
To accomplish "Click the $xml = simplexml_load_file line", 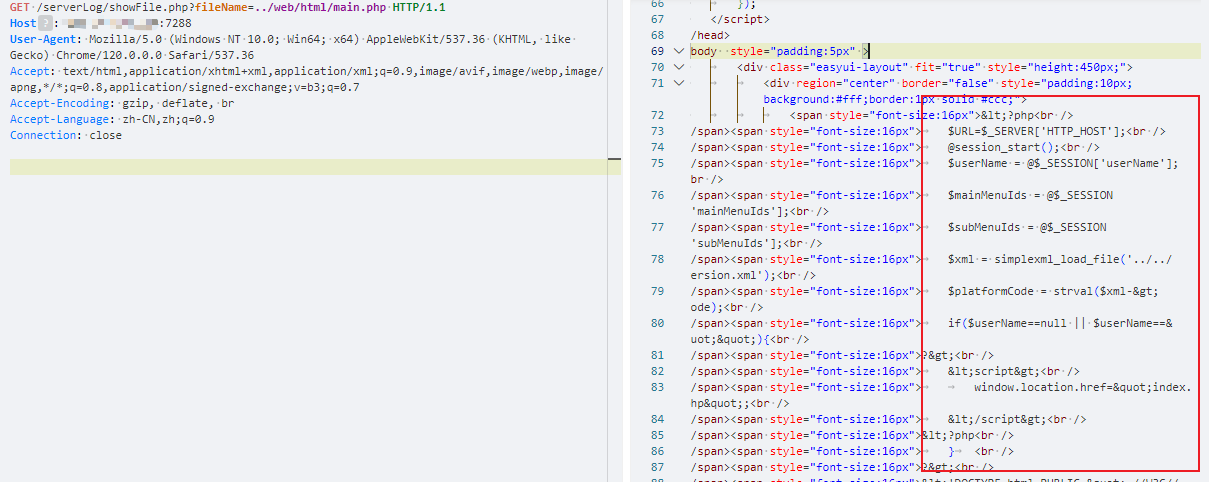I will (1060, 259).
